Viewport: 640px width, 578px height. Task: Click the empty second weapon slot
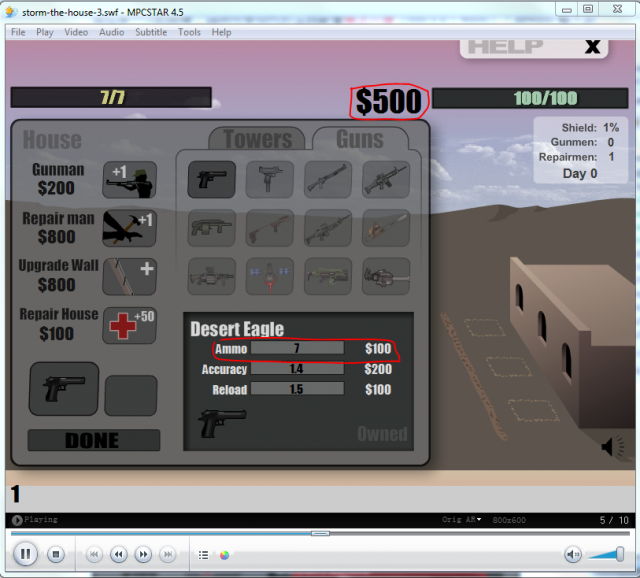131,396
